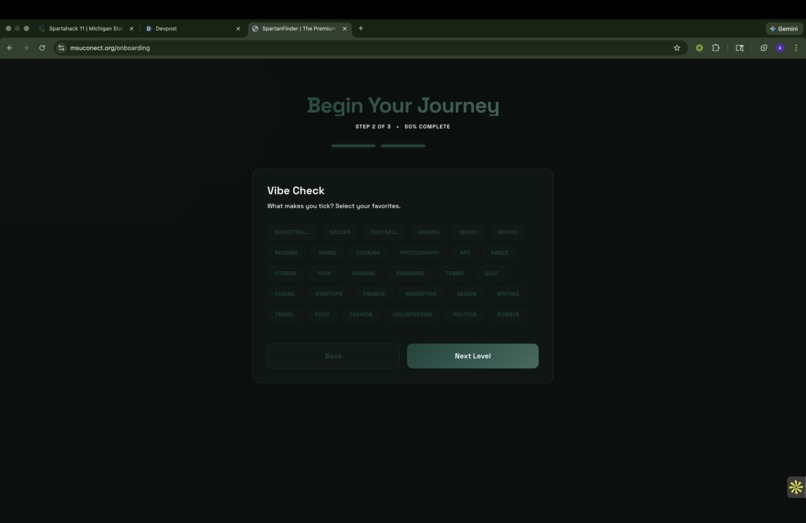
Task: Open a new tab with plus icon
Action: click(360, 28)
